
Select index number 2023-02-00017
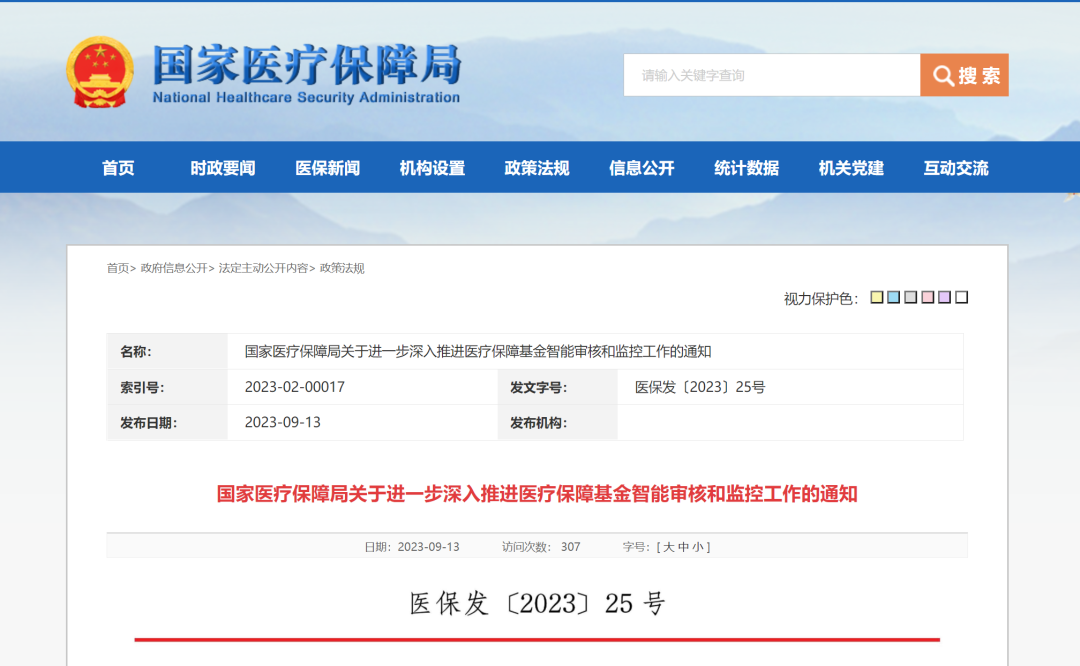pos(295,387)
